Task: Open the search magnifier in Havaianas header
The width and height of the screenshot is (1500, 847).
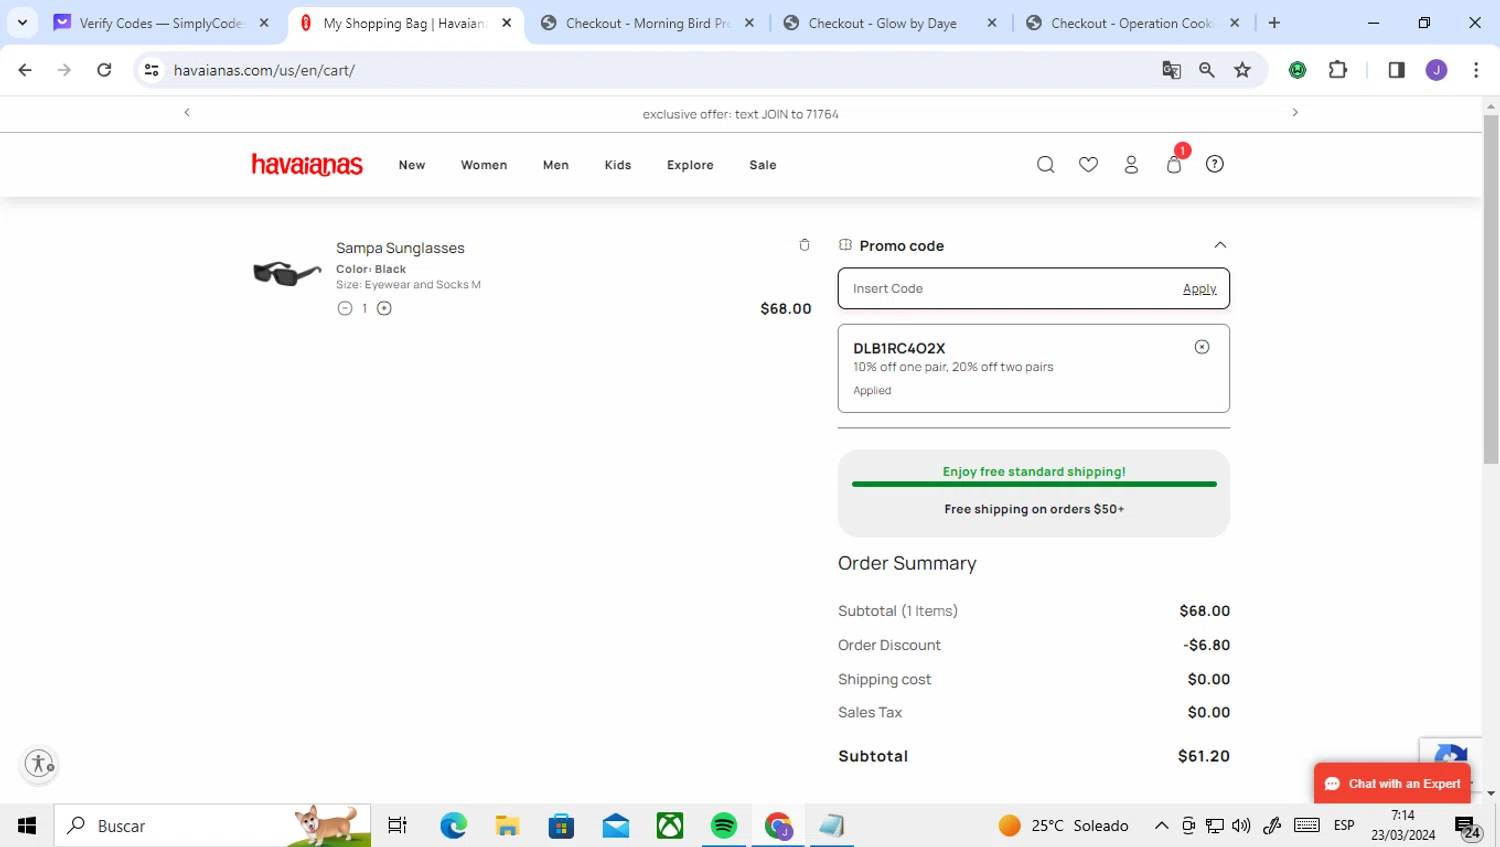Action: click(x=1045, y=165)
